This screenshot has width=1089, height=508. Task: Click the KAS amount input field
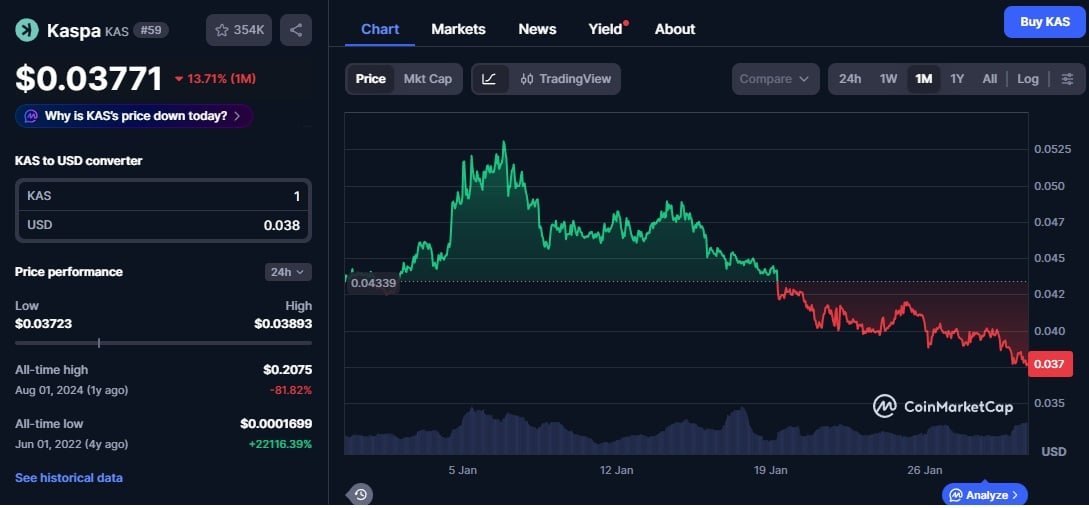click(x=163, y=196)
